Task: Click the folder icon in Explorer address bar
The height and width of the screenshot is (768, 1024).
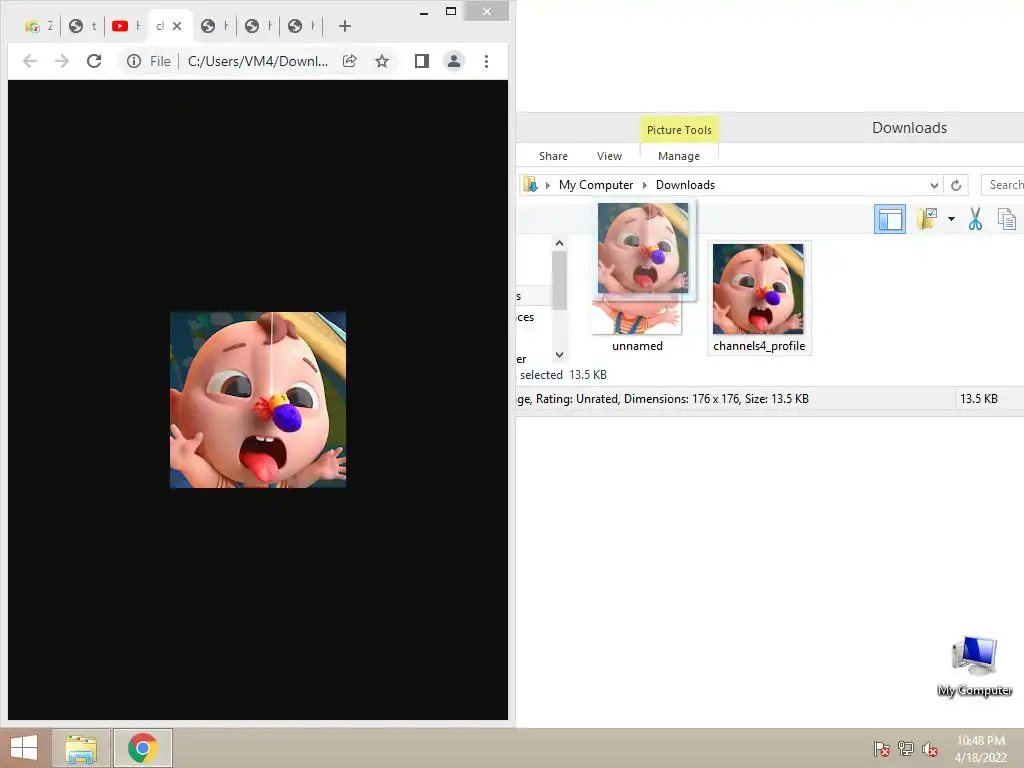Action: (531, 185)
